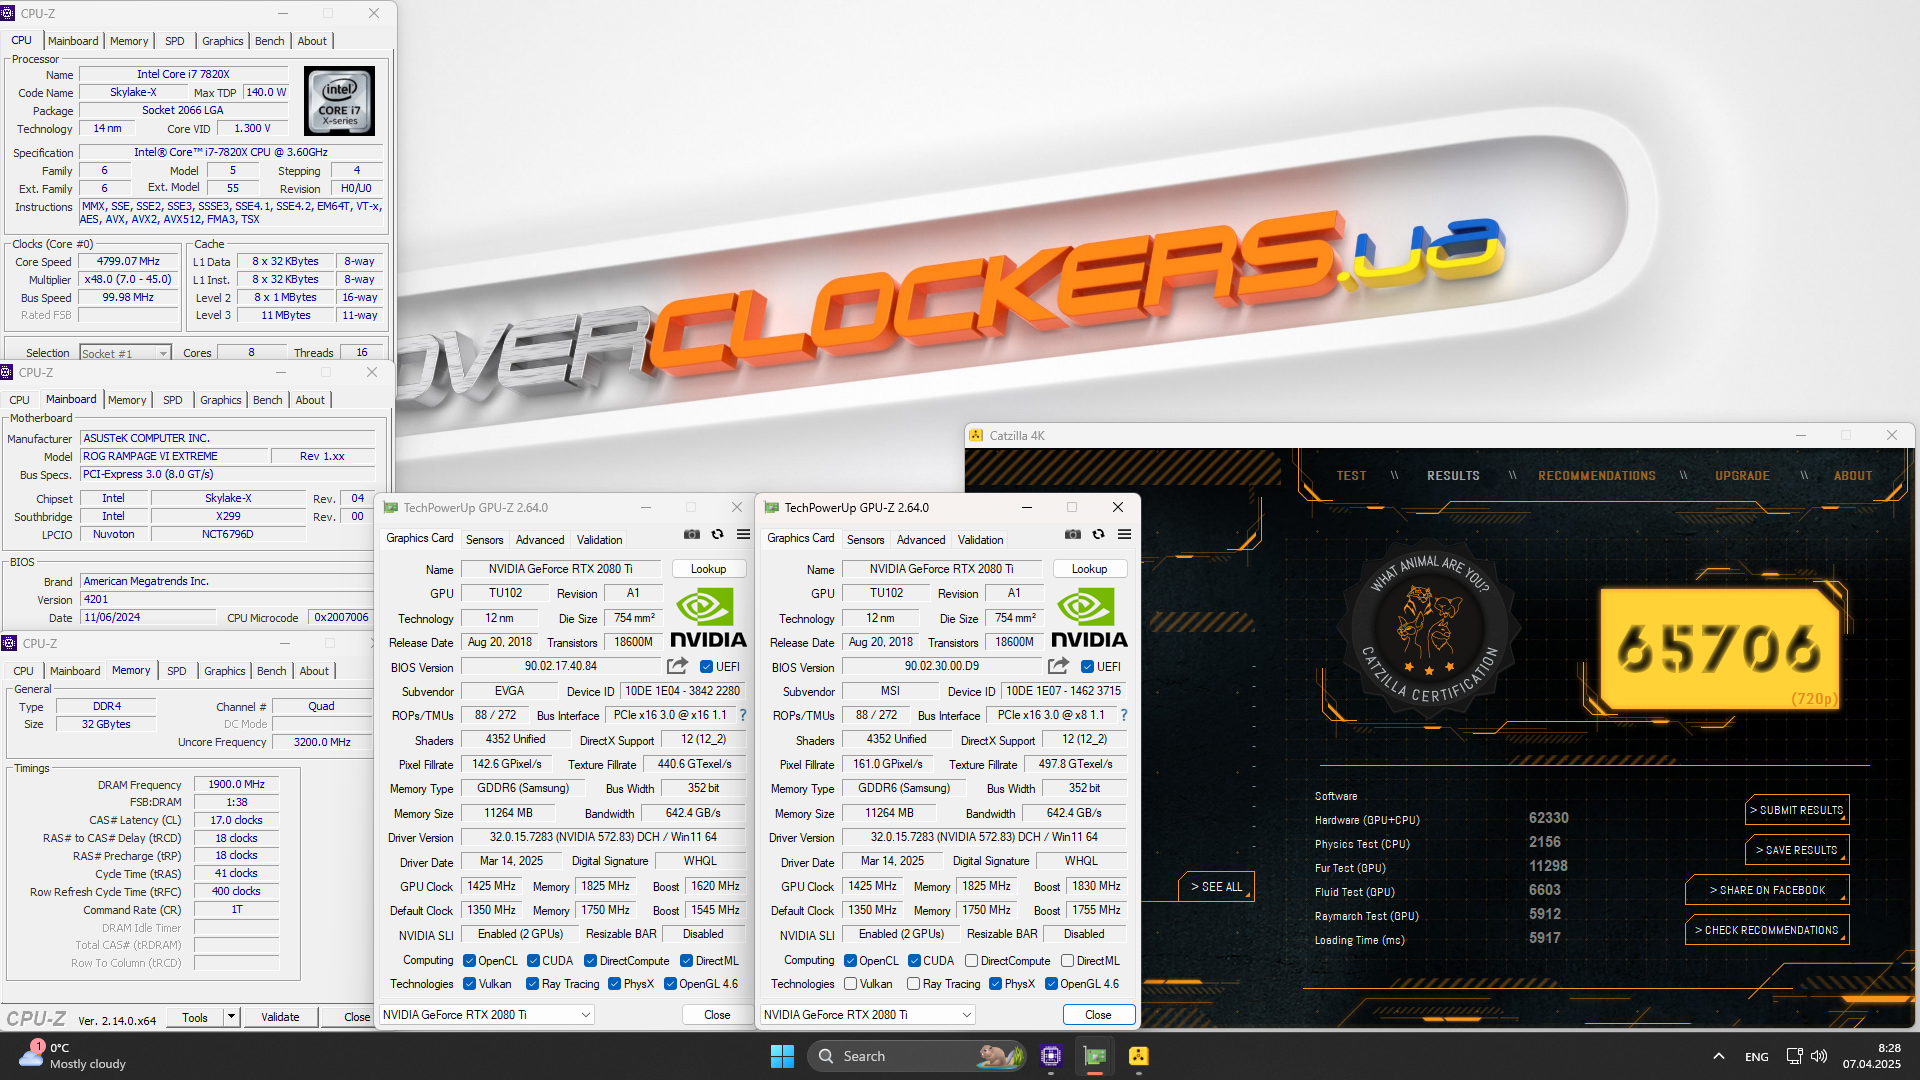Screen dimensions: 1920x1080
Task: Open Tools dropdown arrow in CPU-Z
Action: [x=231, y=1017]
